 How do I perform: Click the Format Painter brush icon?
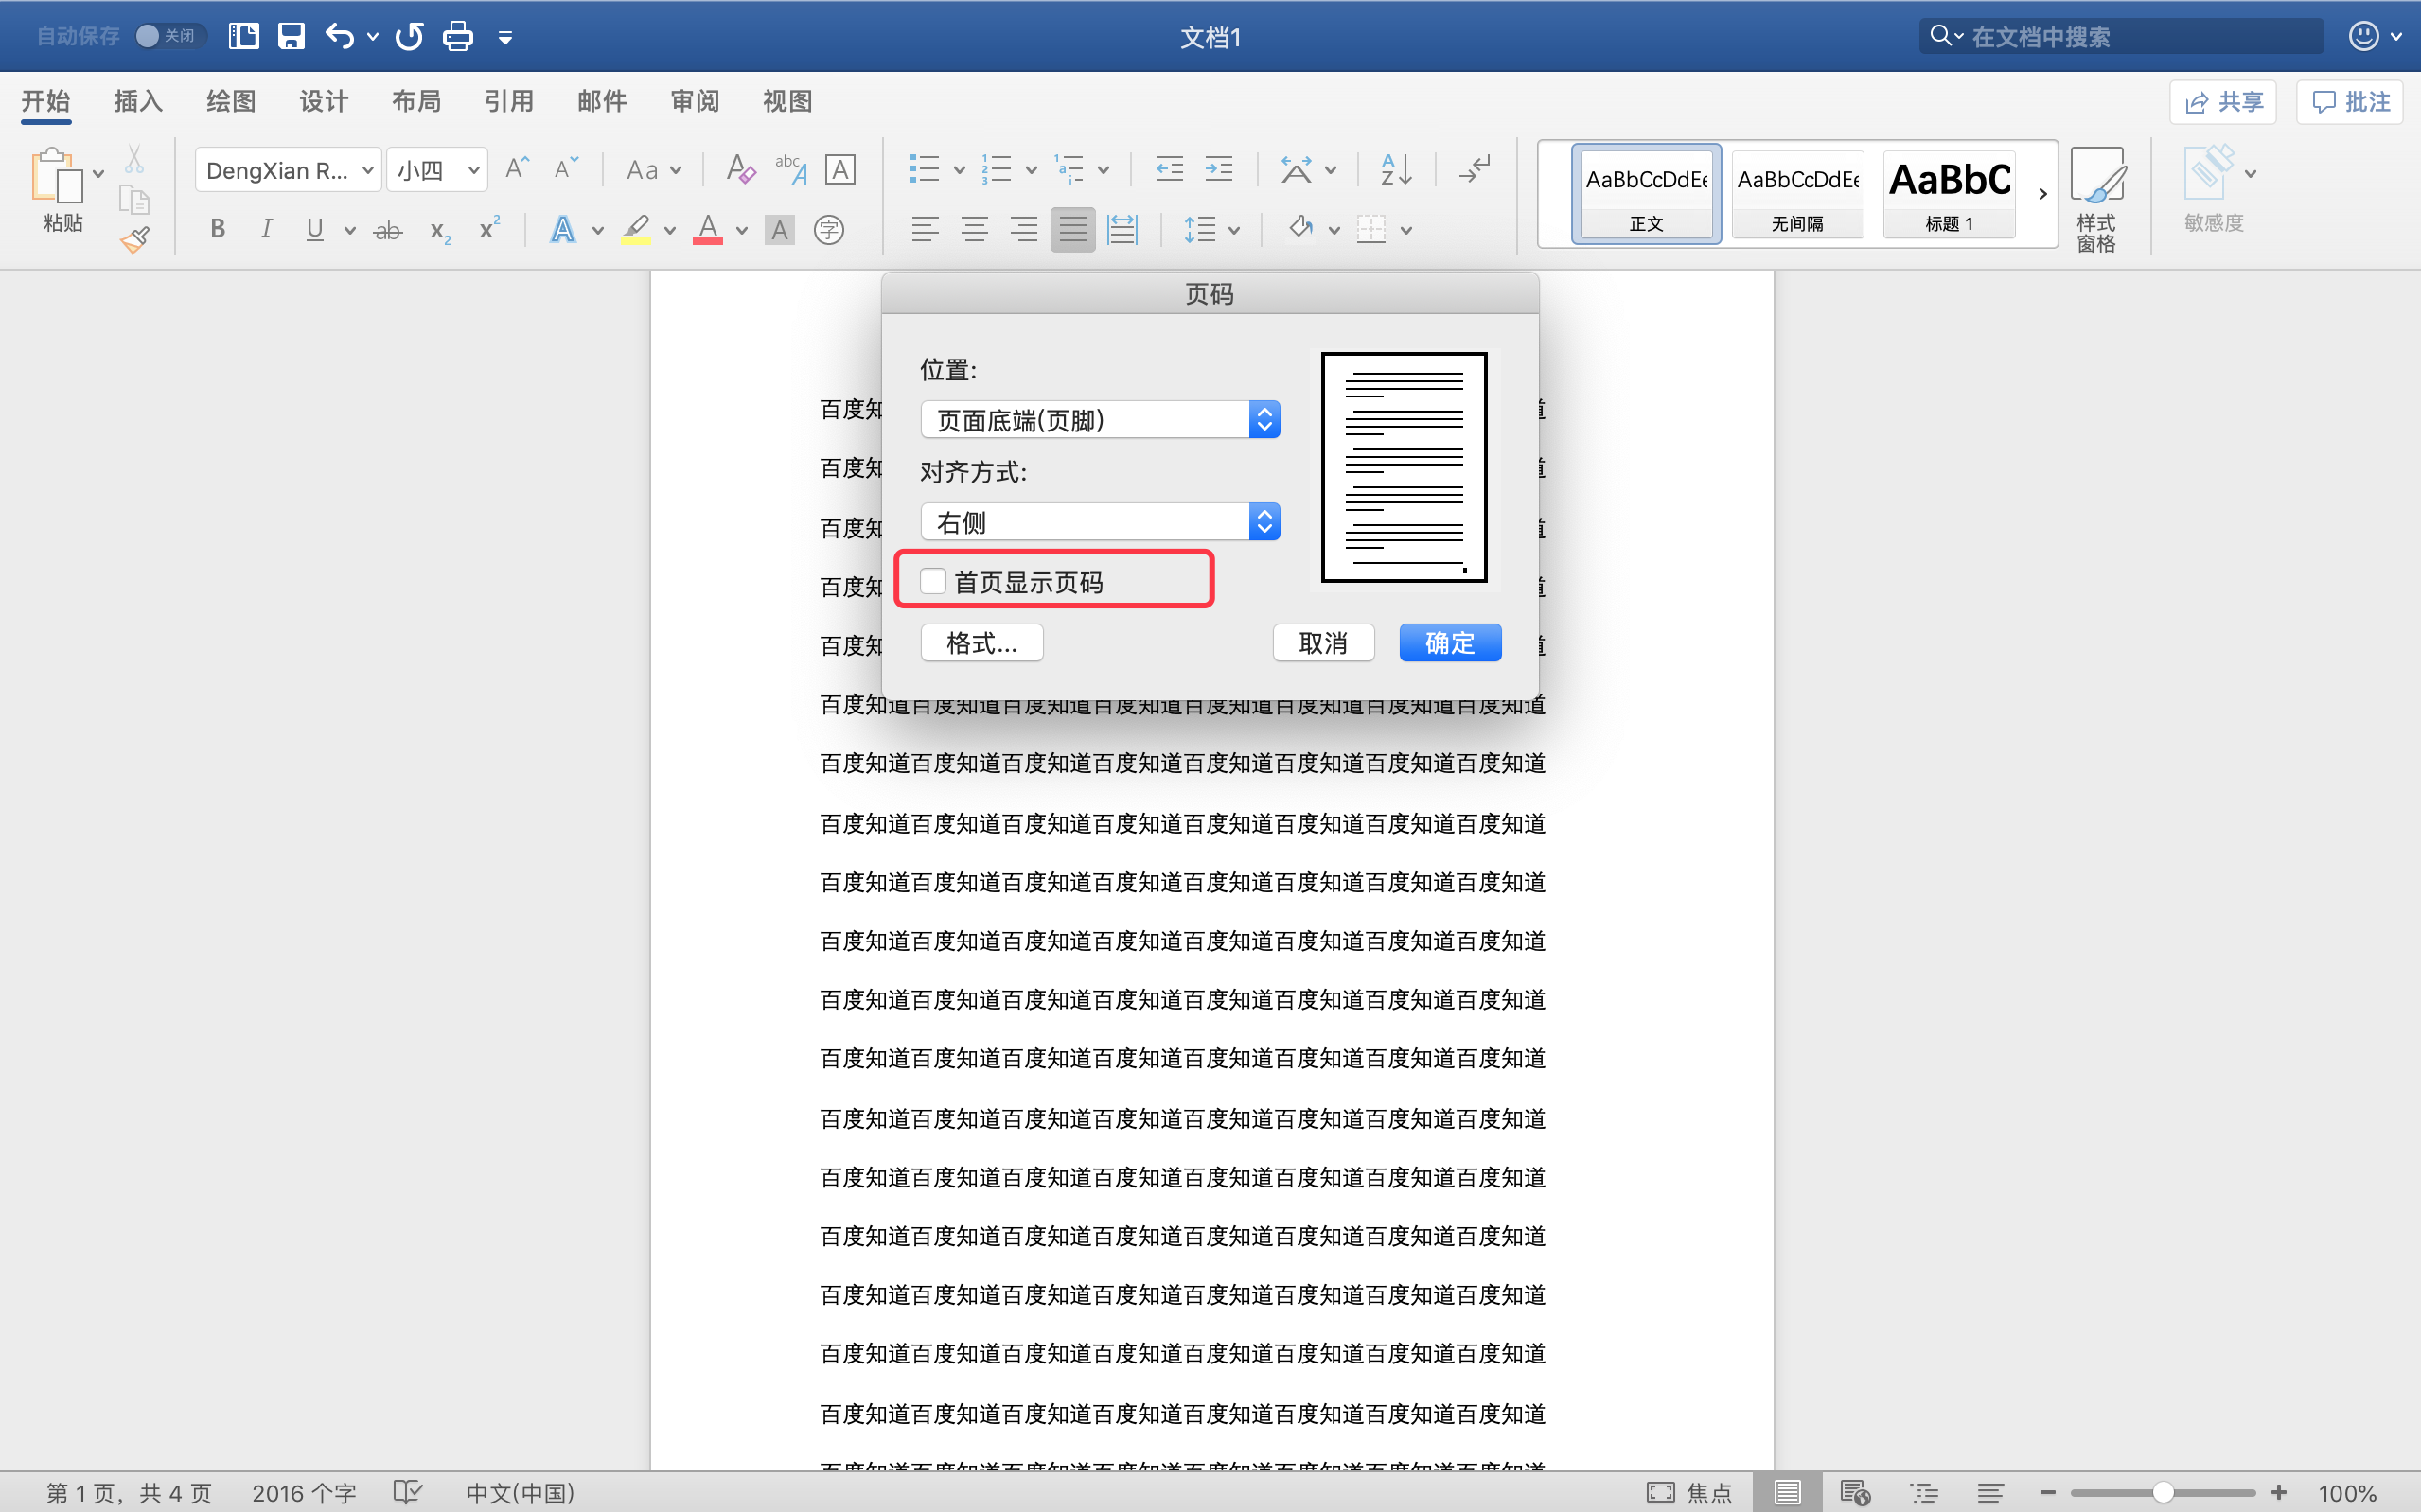pyautogui.click(x=135, y=240)
